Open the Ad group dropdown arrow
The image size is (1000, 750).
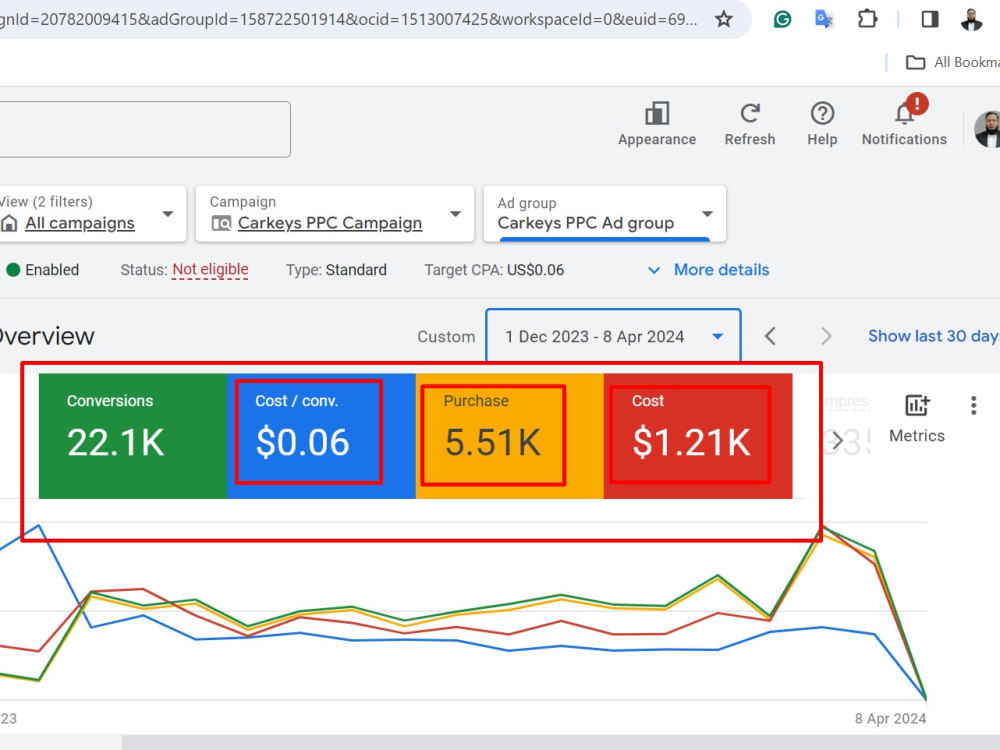pyautogui.click(x=707, y=214)
